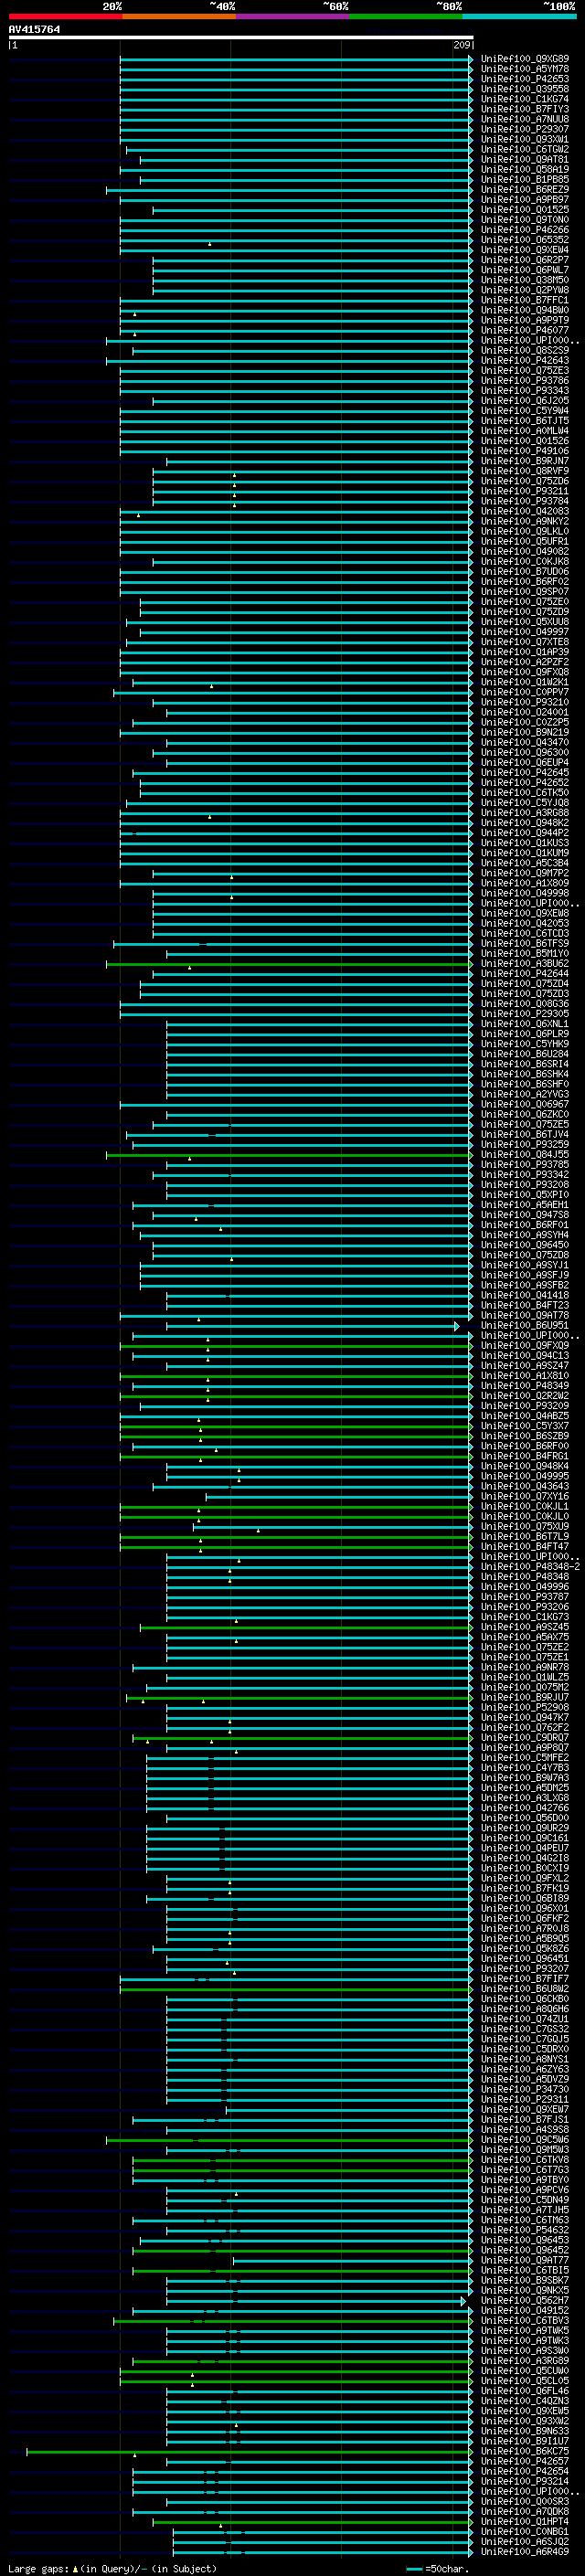Open hit UniRef100_Q9XG89
The image size is (585, 2576).
(525, 59)
